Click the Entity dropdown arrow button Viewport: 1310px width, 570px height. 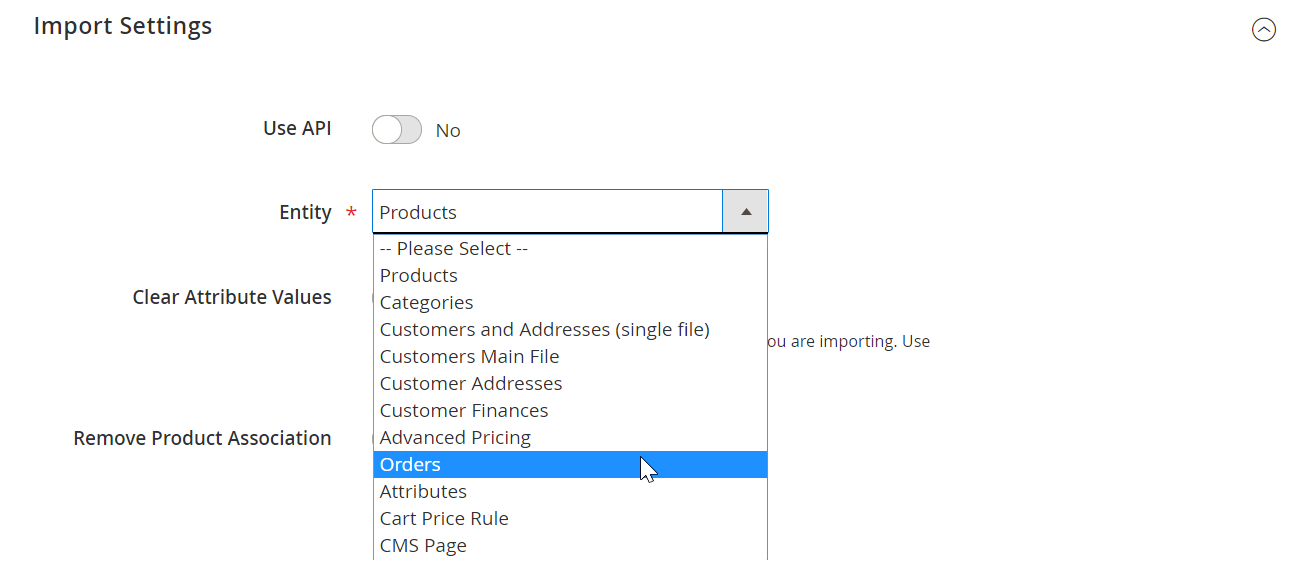point(745,212)
